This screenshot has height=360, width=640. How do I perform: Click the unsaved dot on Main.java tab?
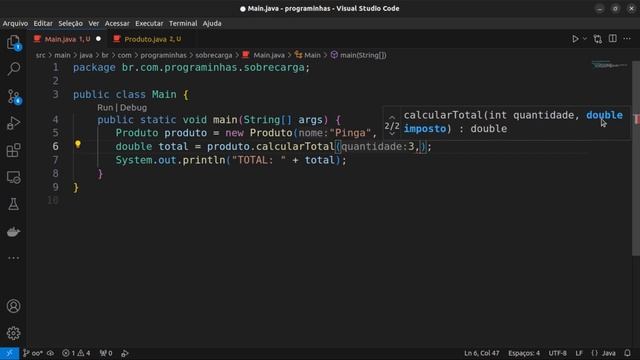coord(98,39)
